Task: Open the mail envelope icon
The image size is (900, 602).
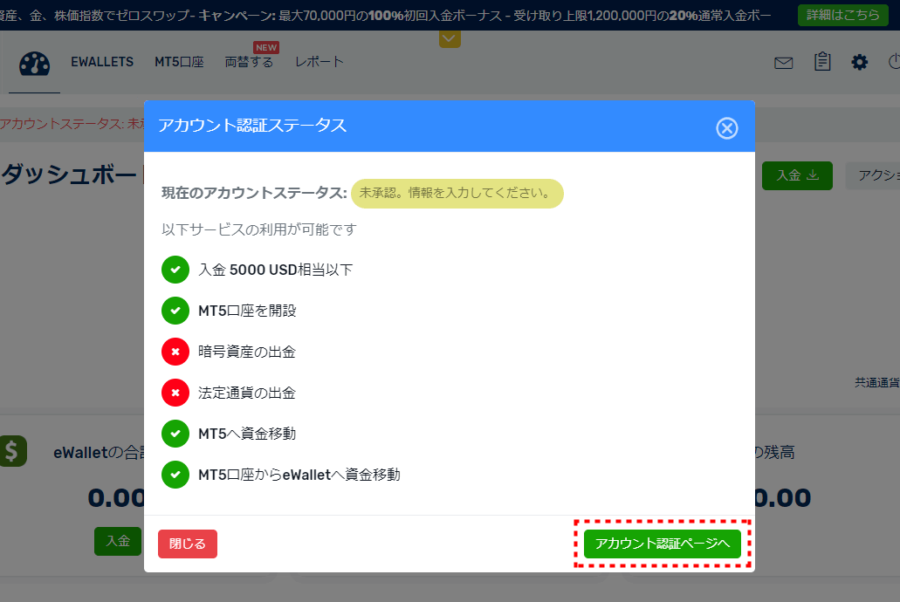Action: tap(783, 63)
